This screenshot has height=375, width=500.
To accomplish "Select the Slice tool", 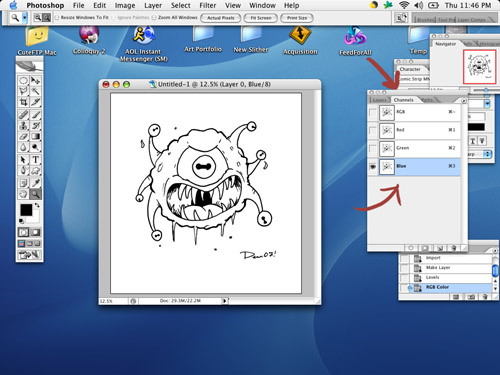I will click(35, 102).
